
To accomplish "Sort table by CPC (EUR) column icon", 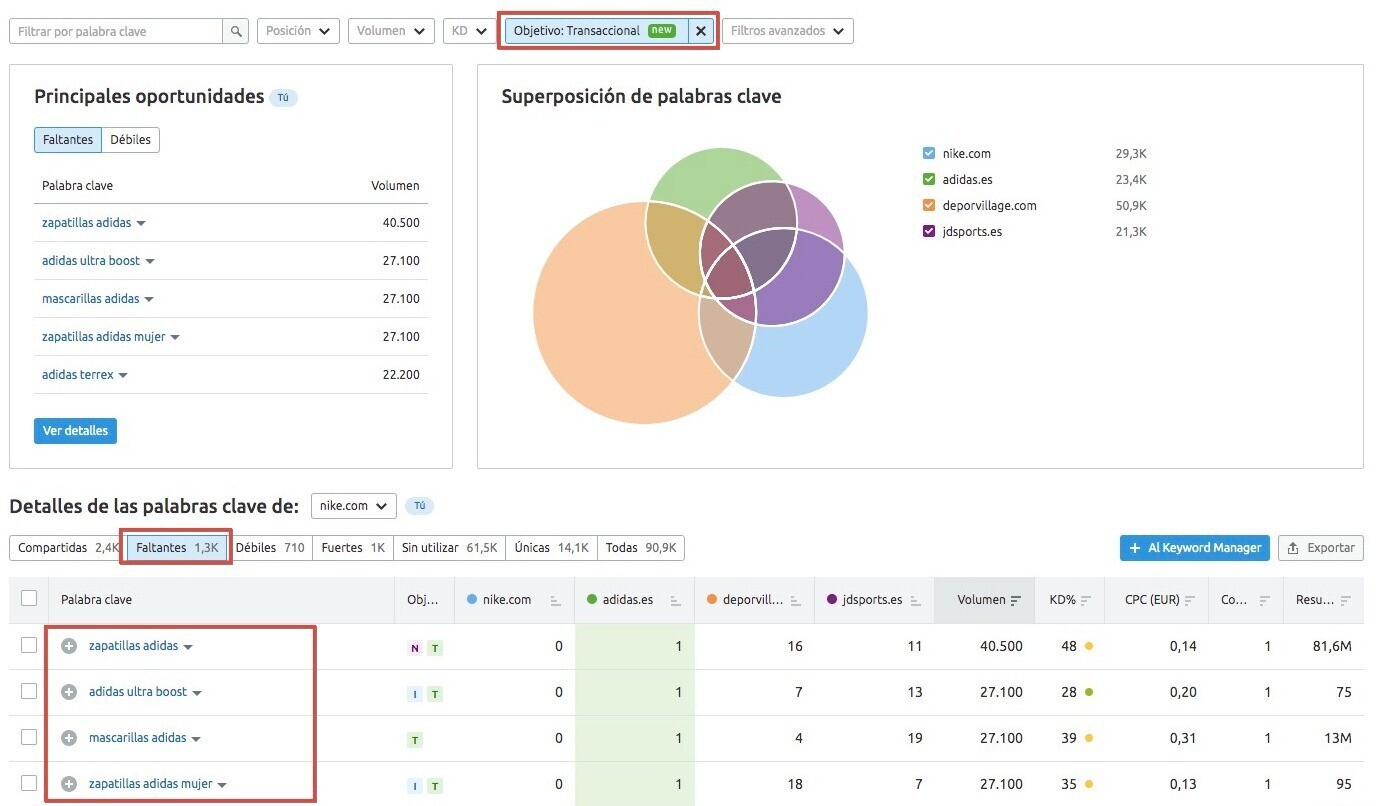I will 1189,600.
